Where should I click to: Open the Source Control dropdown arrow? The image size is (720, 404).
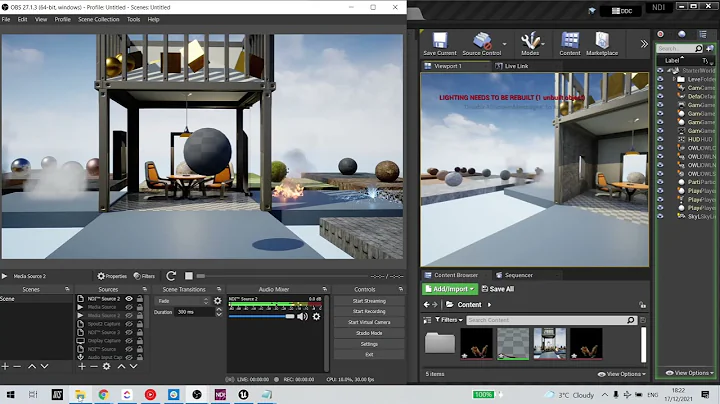pyautogui.click(x=505, y=44)
